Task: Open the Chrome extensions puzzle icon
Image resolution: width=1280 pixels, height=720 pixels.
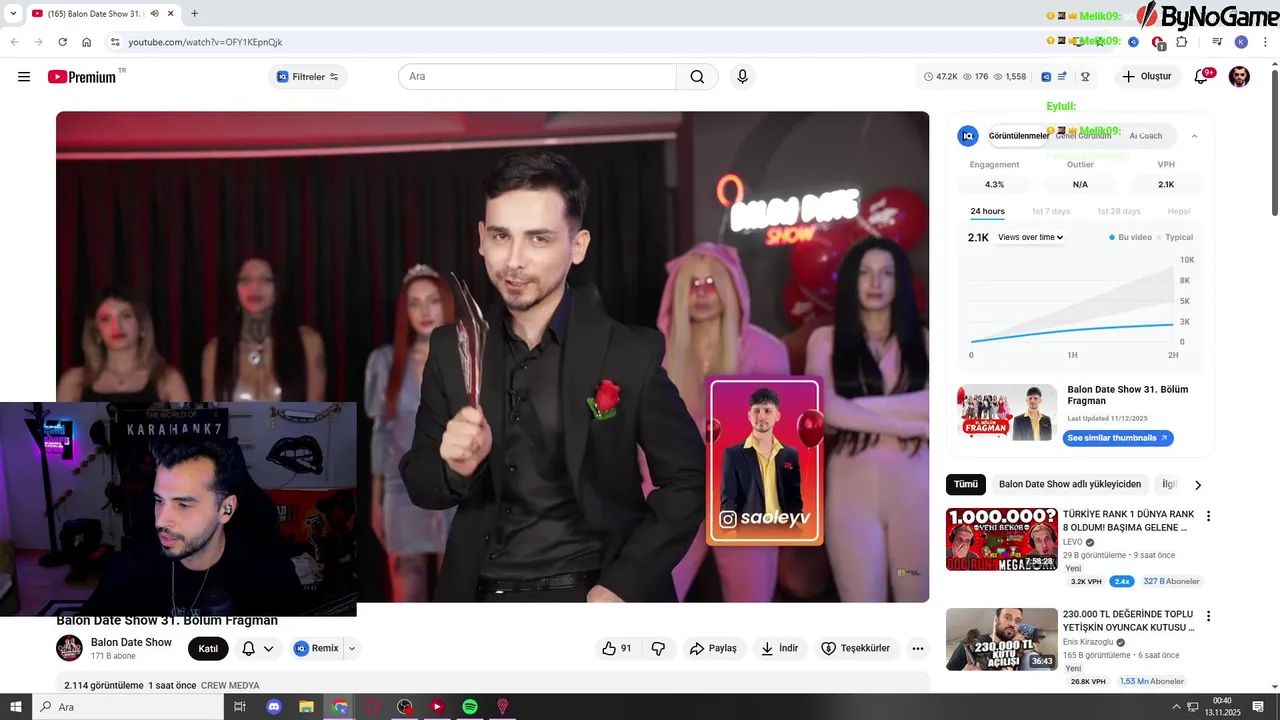Action: click(1182, 42)
